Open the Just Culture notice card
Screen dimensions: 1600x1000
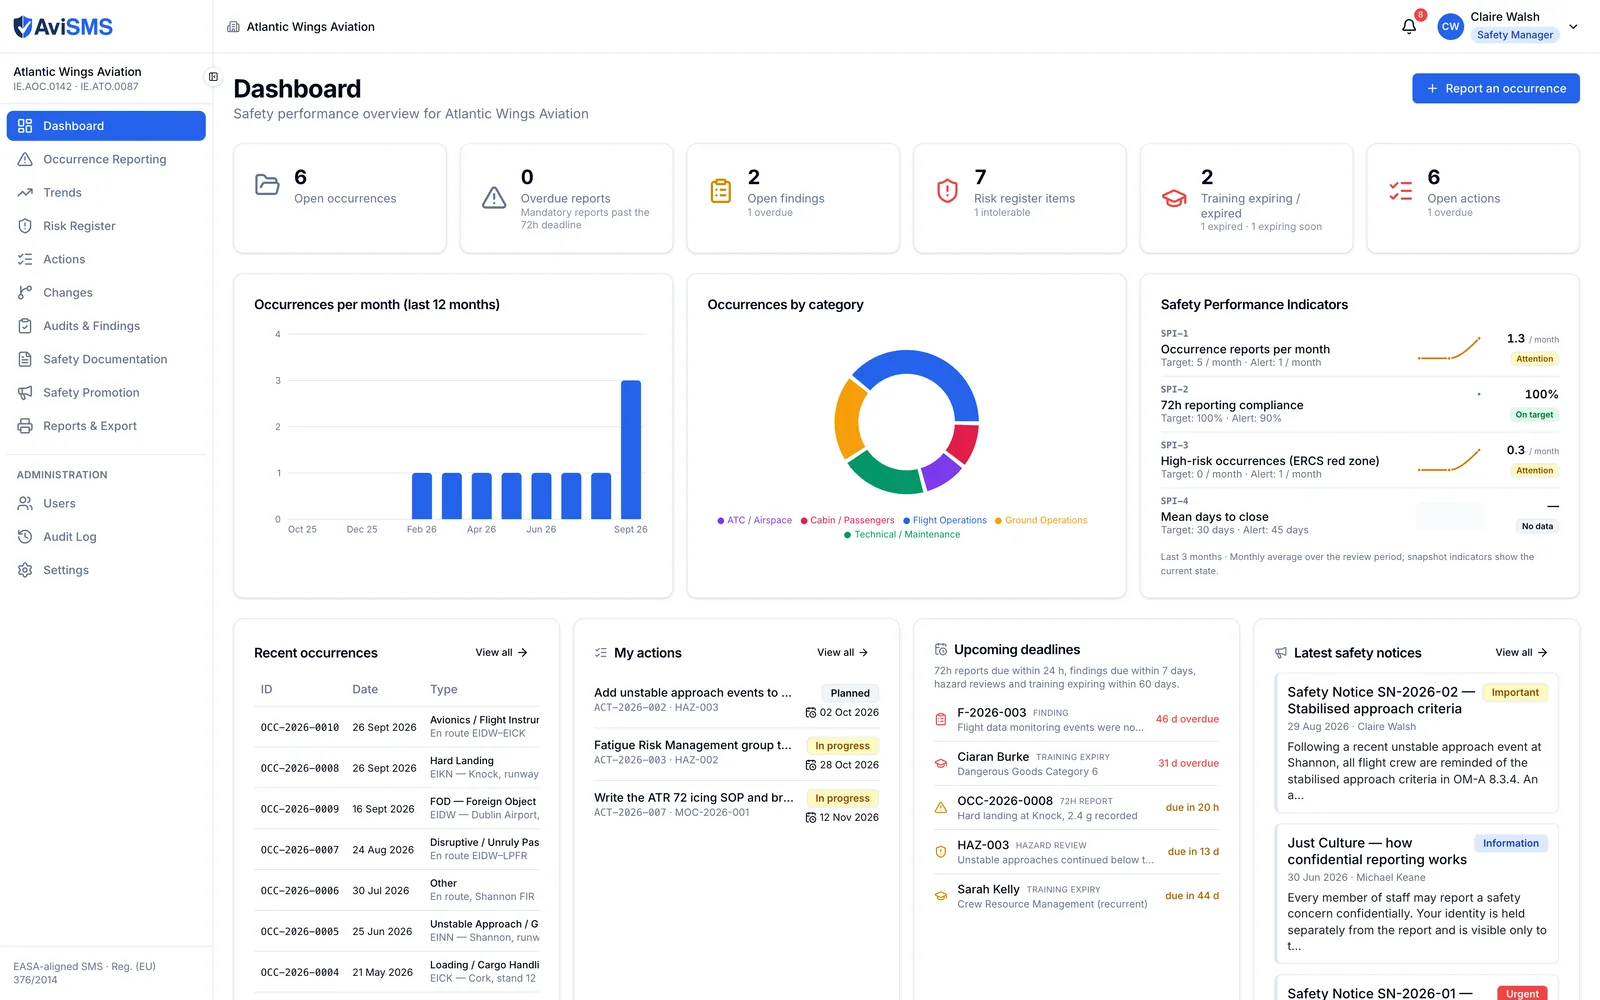click(x=1417, y=894)
